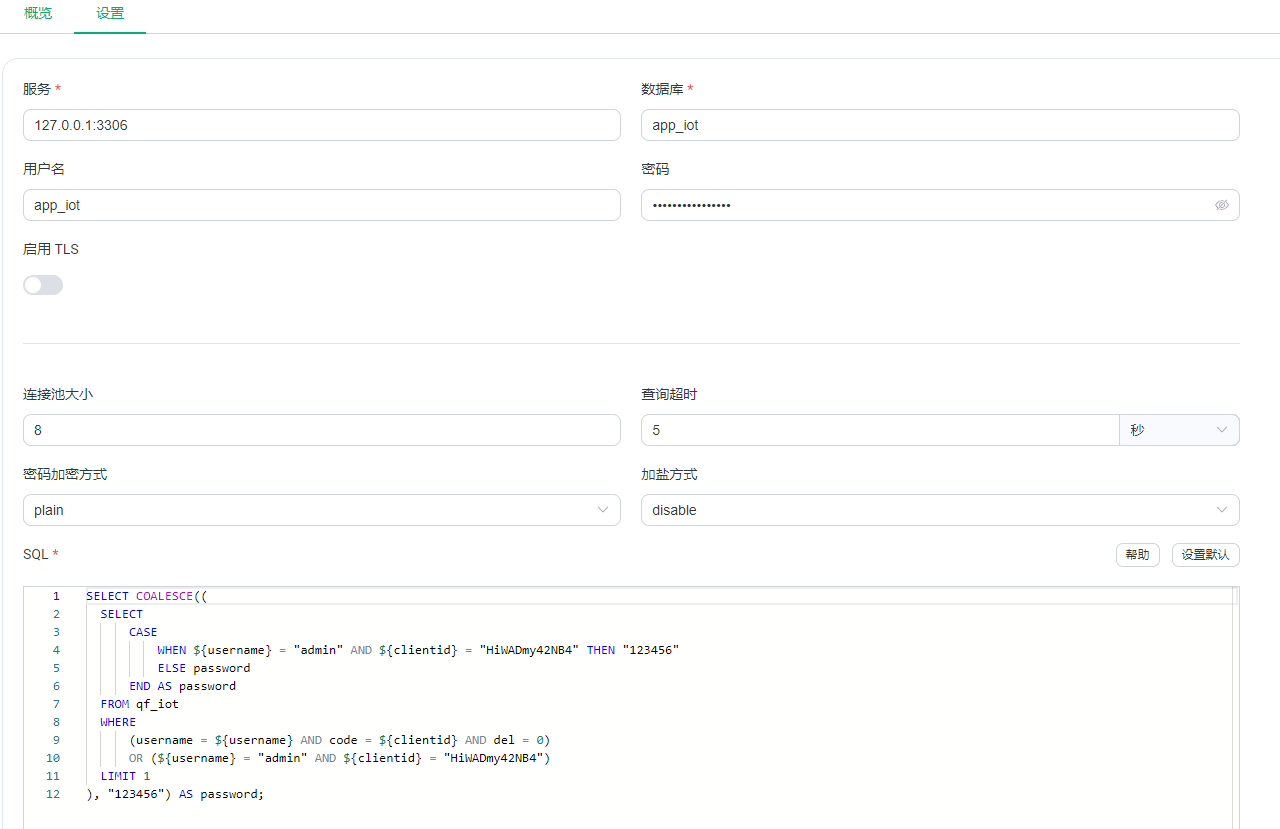Click line 1 of the SQL editor

[x=400, y=596]
